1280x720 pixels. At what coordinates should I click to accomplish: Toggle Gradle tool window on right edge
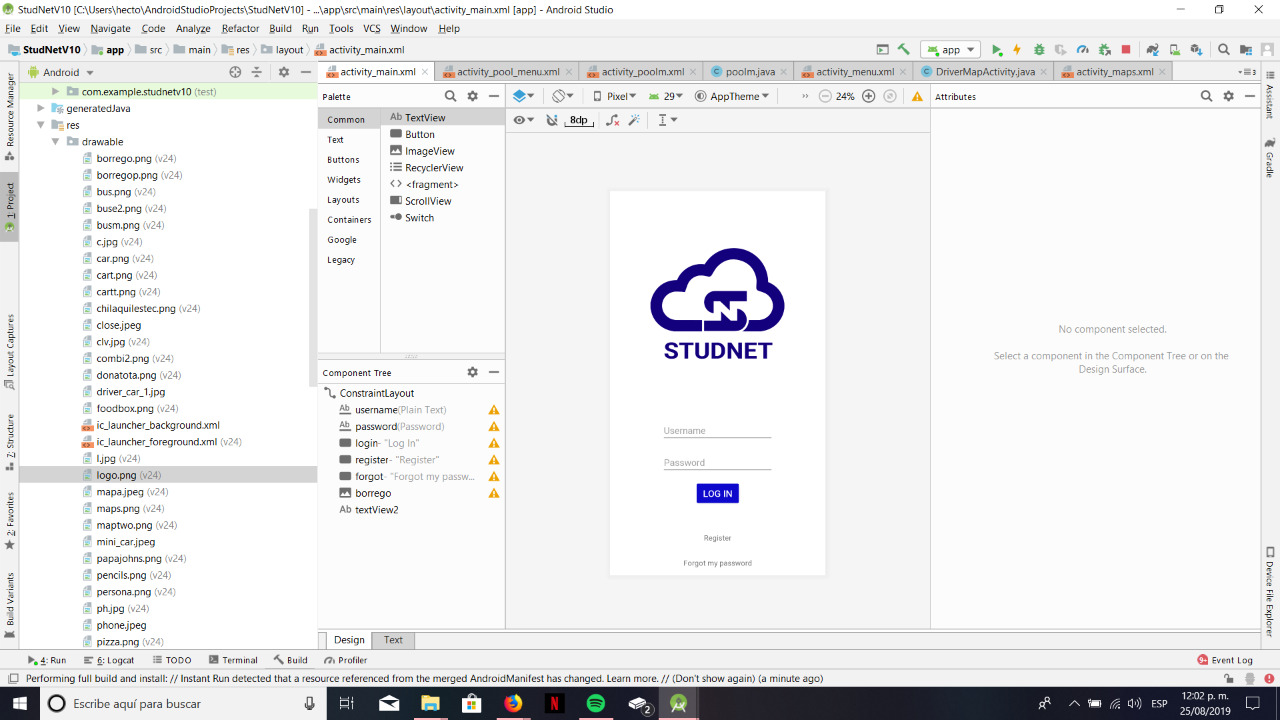1270,157
